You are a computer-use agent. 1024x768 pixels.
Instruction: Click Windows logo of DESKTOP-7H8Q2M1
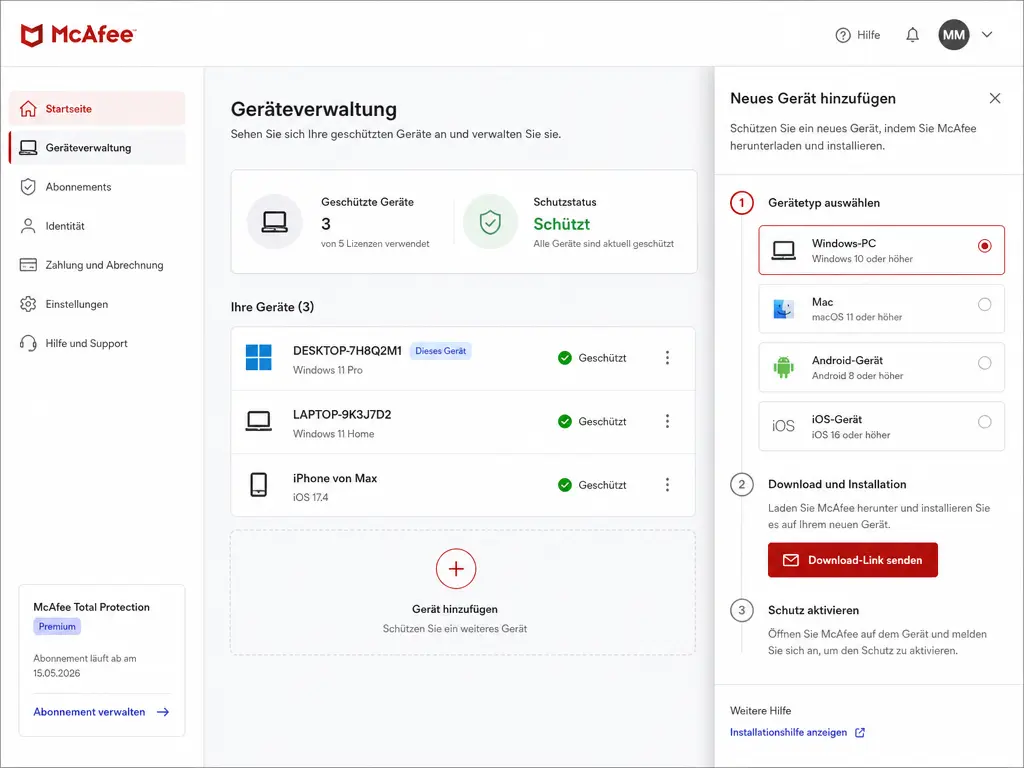[259, 358]
